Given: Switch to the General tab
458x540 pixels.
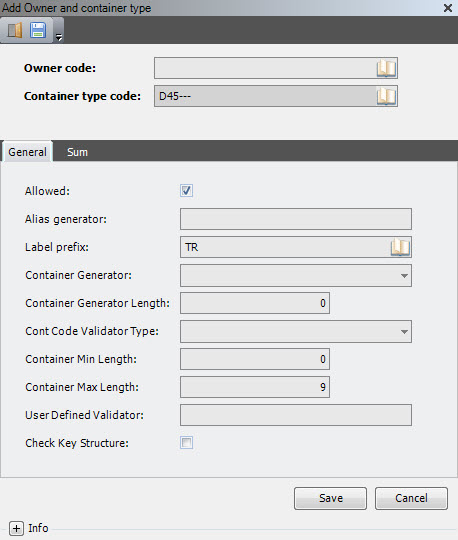Looking at the screenshot, I should pyautogui.click(x=27, y=152).
